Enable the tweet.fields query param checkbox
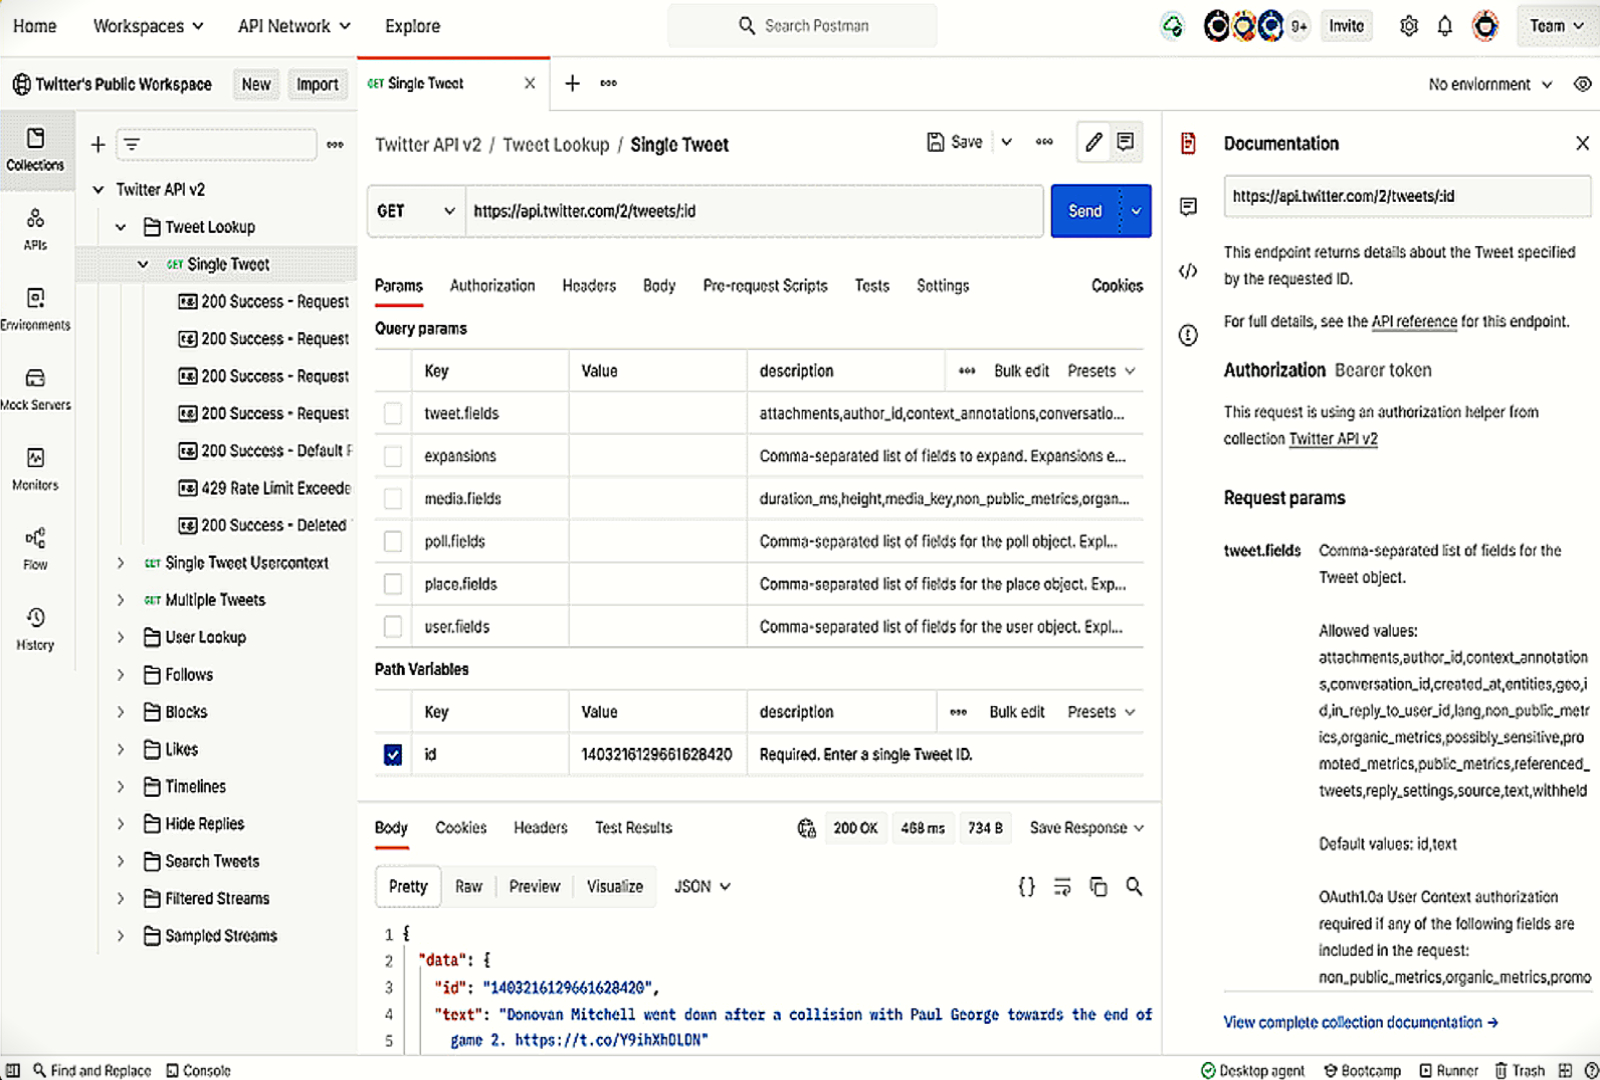The height and width of the screenshot is (1080, 1600). (x=393, y=413)
